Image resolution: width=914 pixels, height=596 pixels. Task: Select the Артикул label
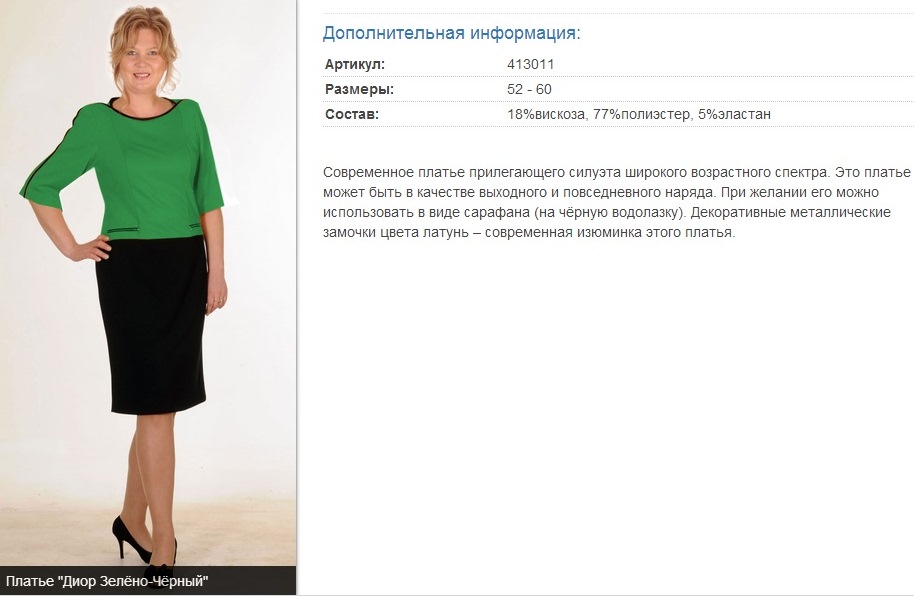(x=354, y=64)
